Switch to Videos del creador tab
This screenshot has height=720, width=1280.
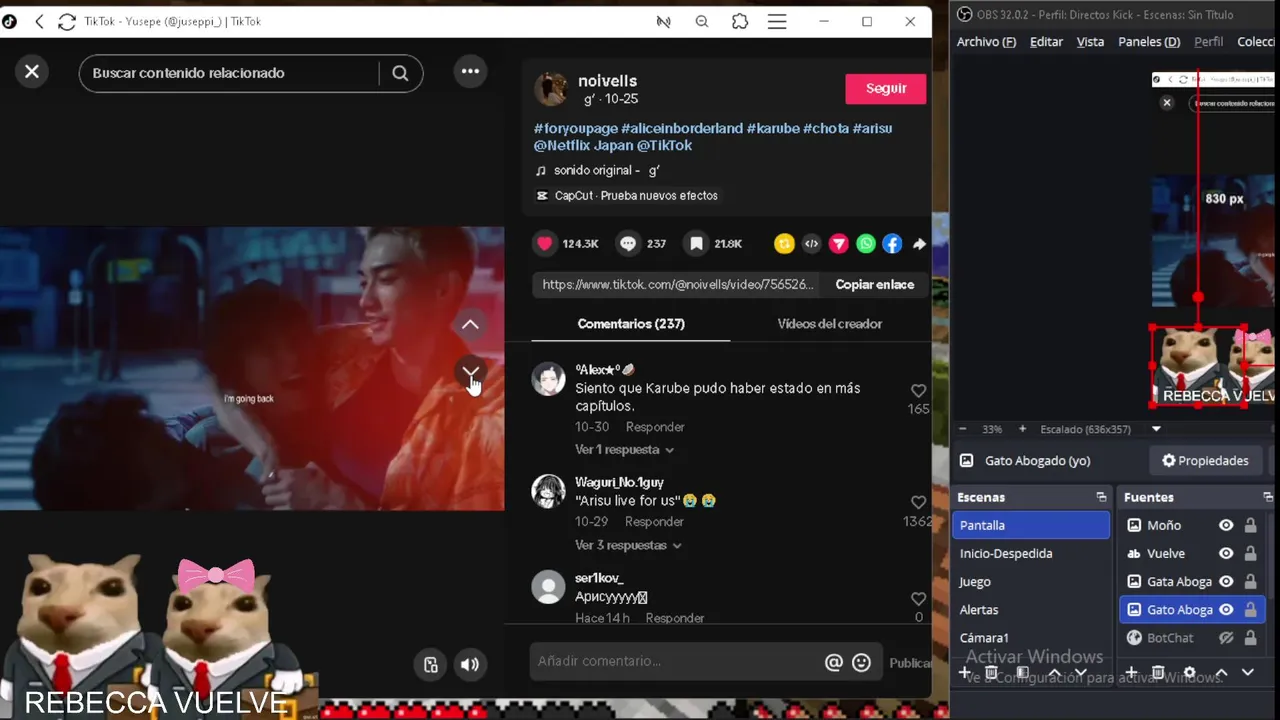click(830, 324)
